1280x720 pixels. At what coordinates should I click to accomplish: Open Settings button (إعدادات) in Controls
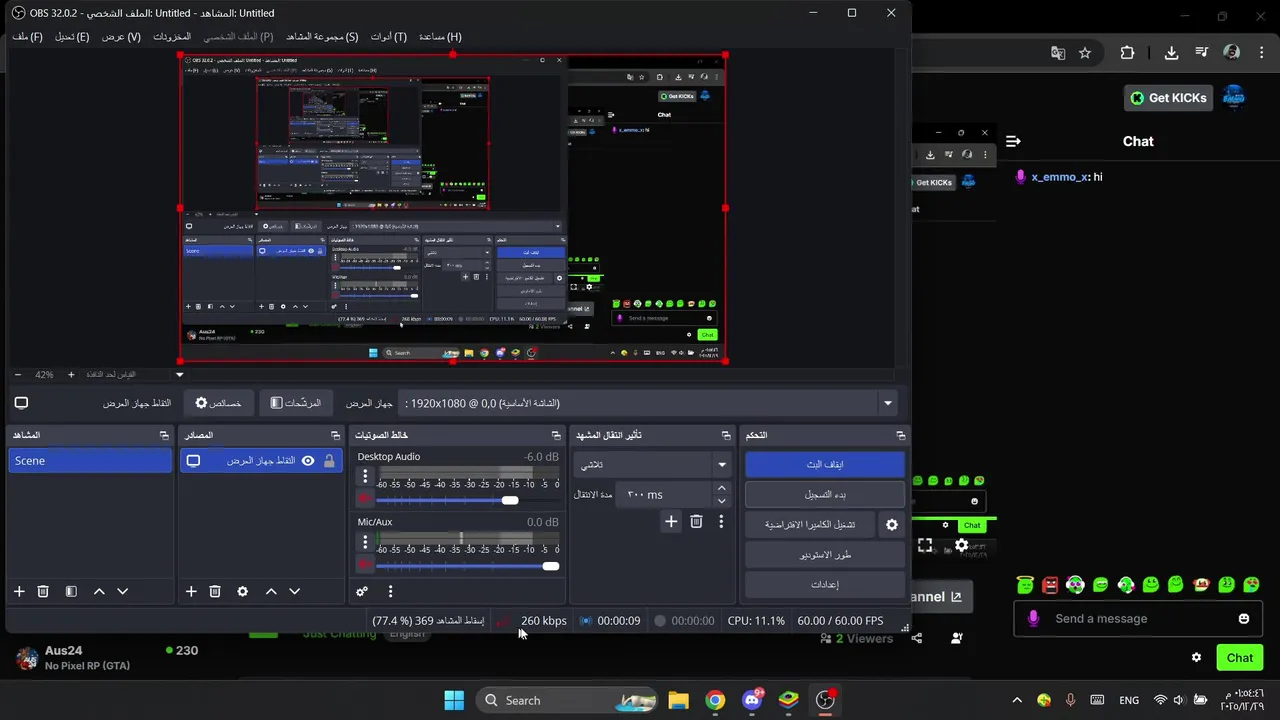coord(825,585)
